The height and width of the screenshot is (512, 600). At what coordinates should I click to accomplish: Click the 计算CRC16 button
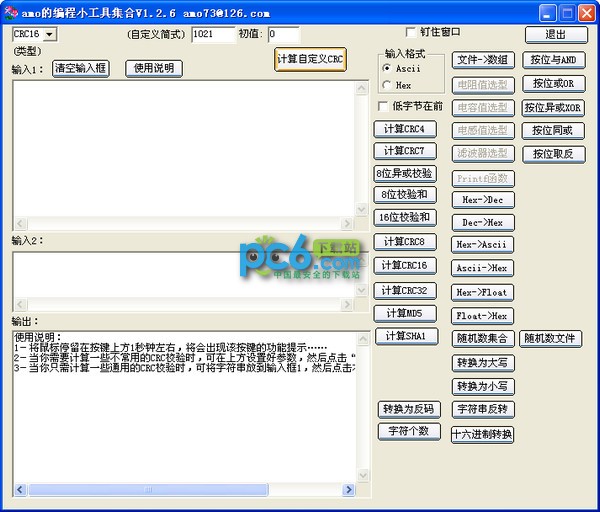point(404,266)
